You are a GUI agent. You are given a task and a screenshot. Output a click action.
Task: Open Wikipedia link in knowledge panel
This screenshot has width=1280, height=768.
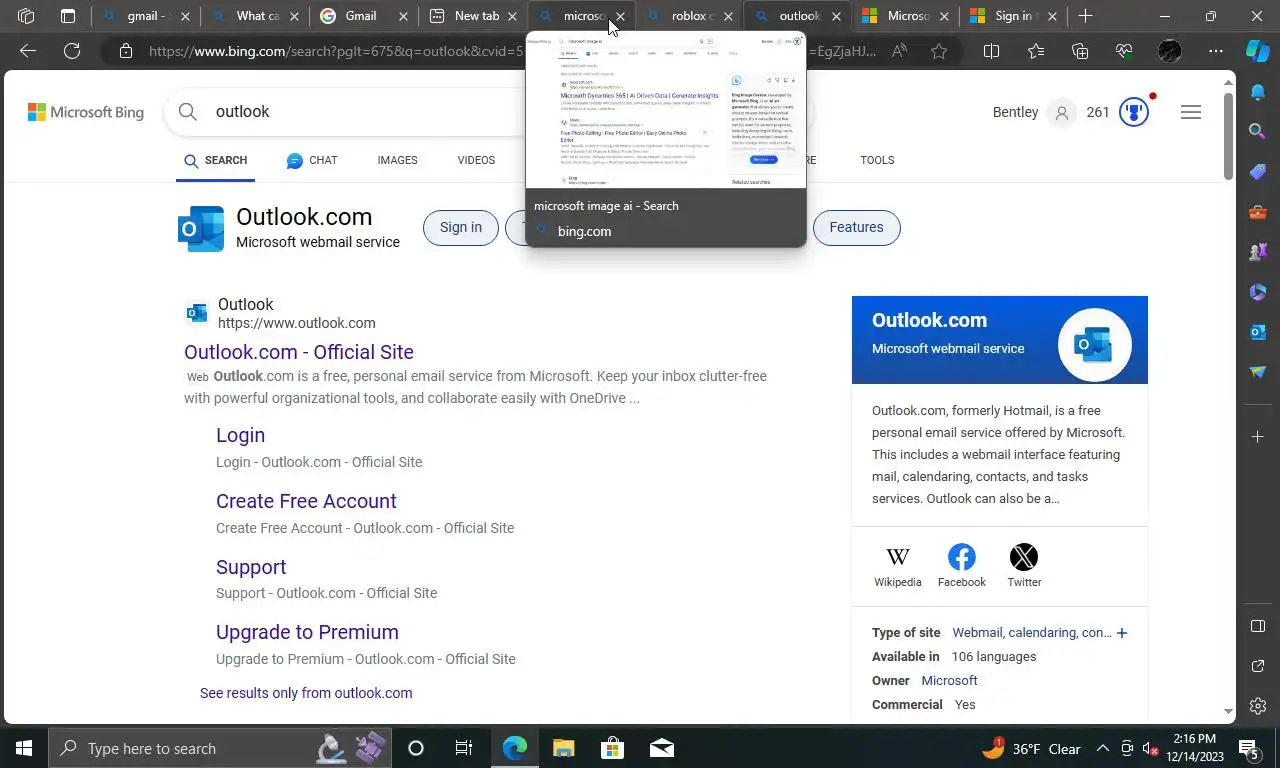898,566
